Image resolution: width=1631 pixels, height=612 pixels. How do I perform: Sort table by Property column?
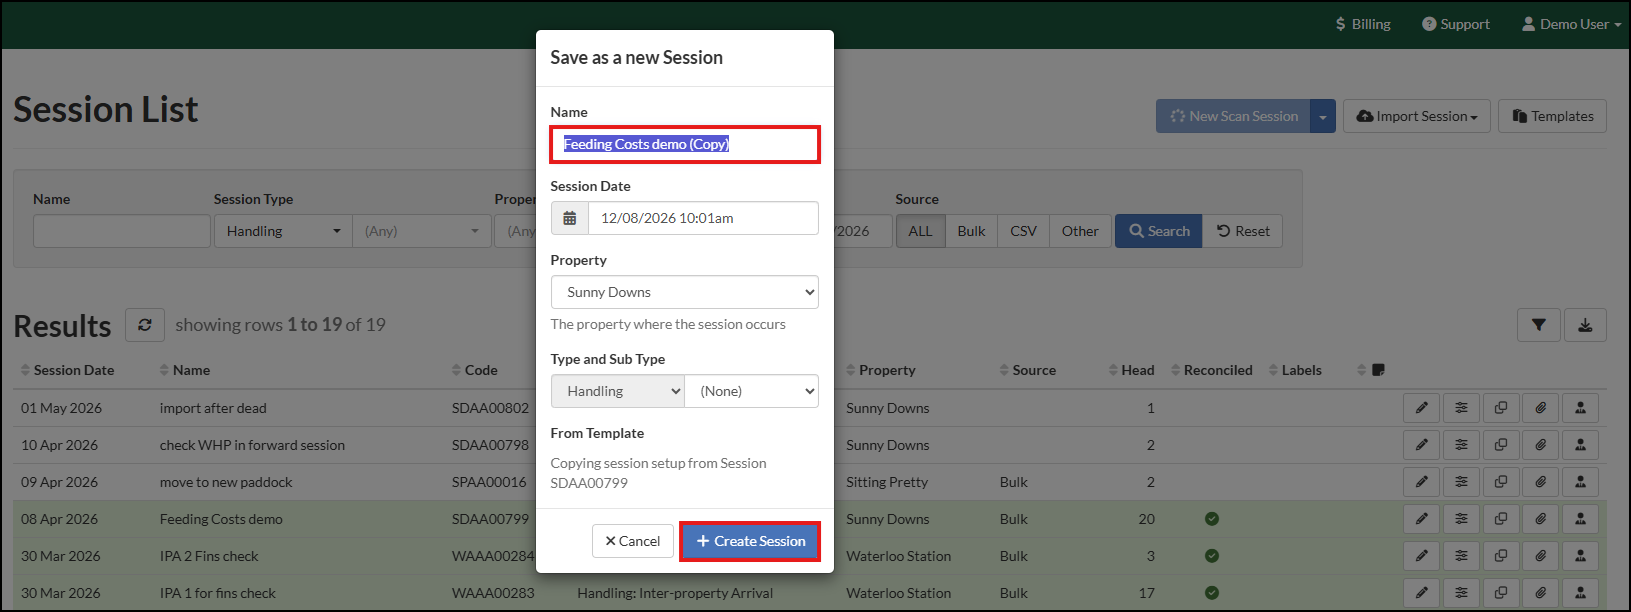click(880, 370)
